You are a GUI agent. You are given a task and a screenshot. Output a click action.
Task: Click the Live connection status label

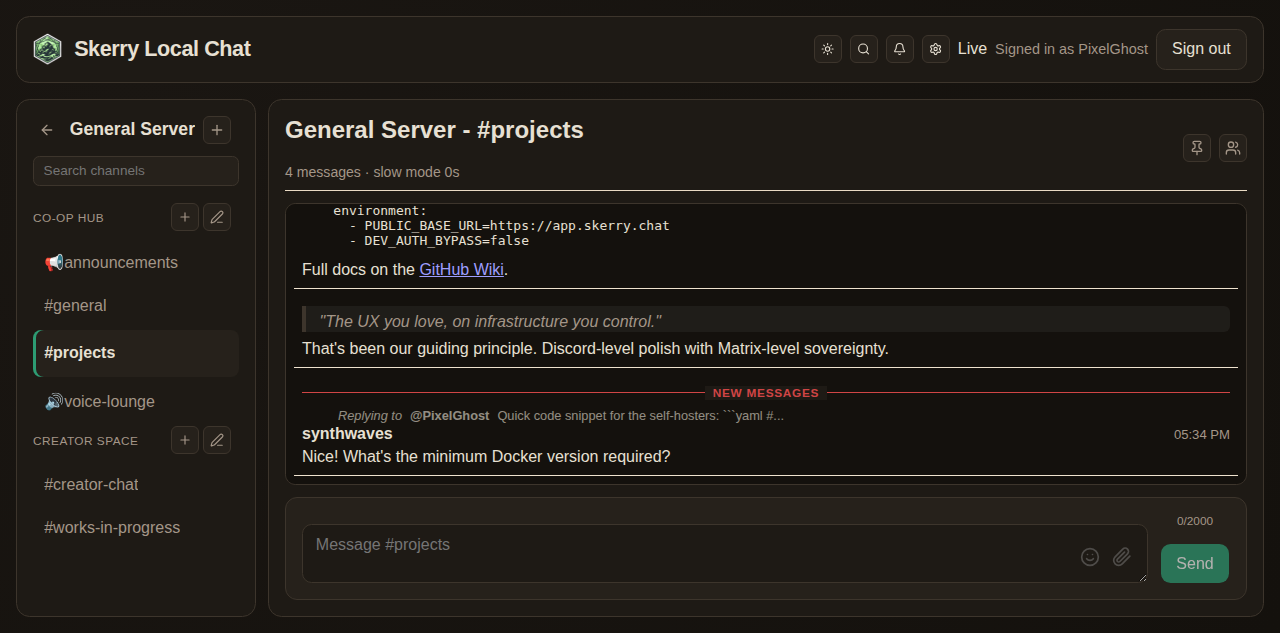click(x=972, y=49)
